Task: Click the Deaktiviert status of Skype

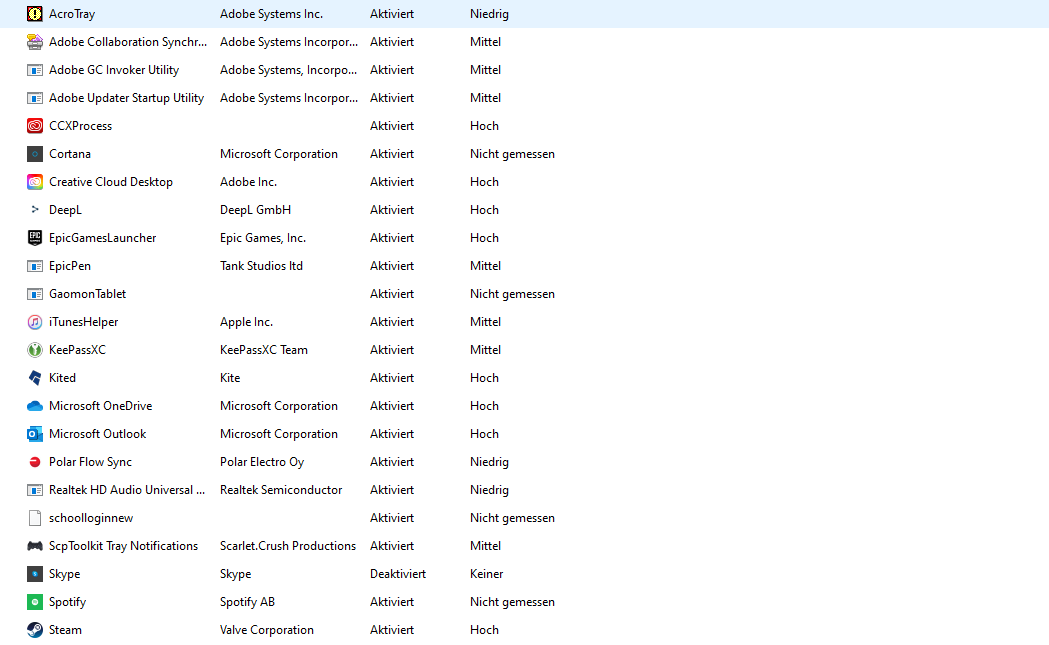Action: tap(398, 574)
